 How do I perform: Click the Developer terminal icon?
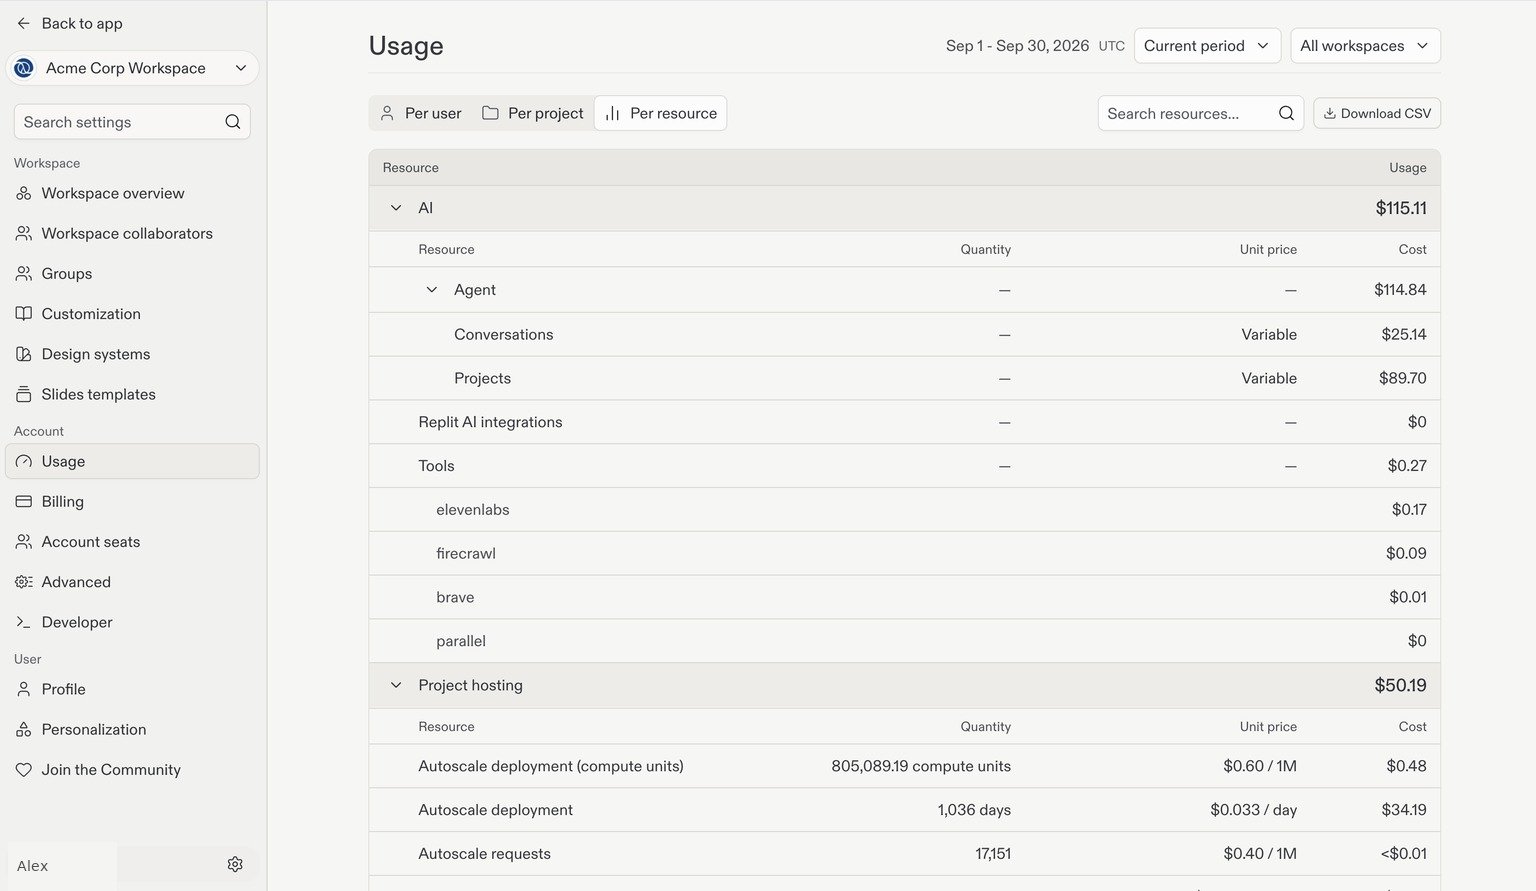(24, 622)
